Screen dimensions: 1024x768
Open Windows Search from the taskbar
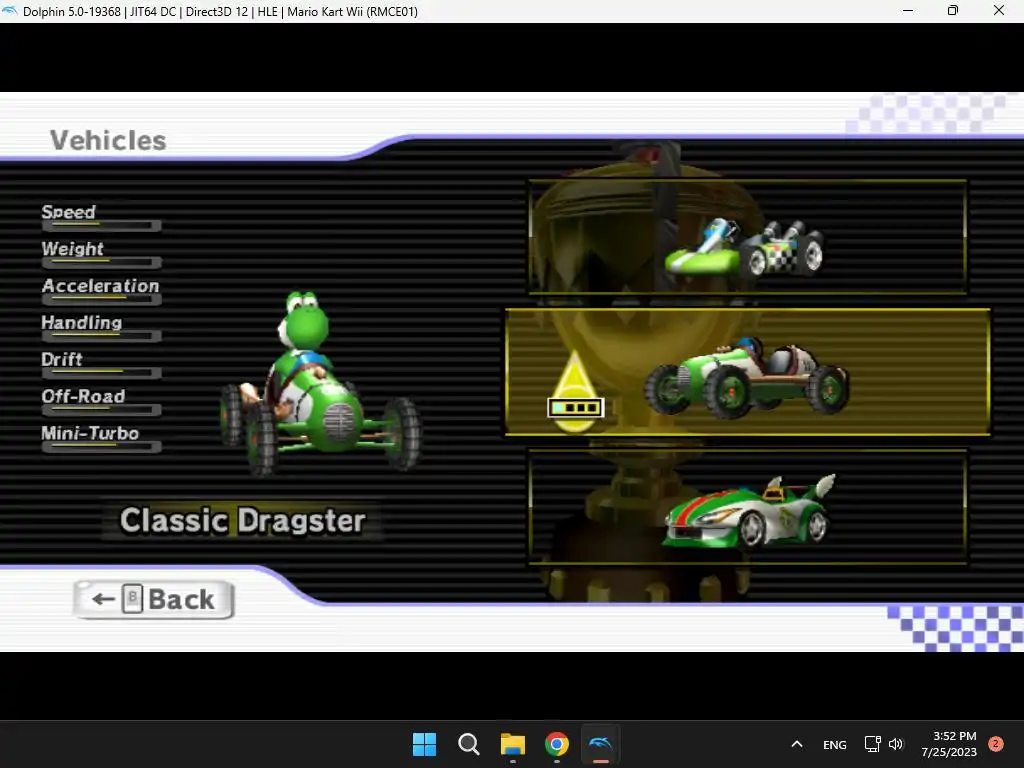pos(468,744)
